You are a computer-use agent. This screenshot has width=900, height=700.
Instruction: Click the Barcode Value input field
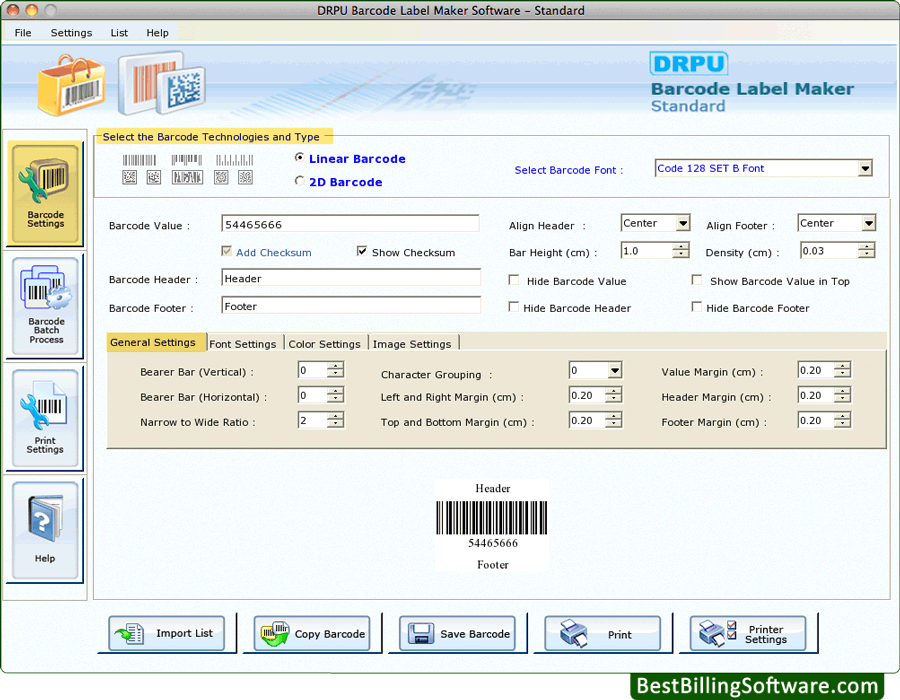click(x=350, y=224)
